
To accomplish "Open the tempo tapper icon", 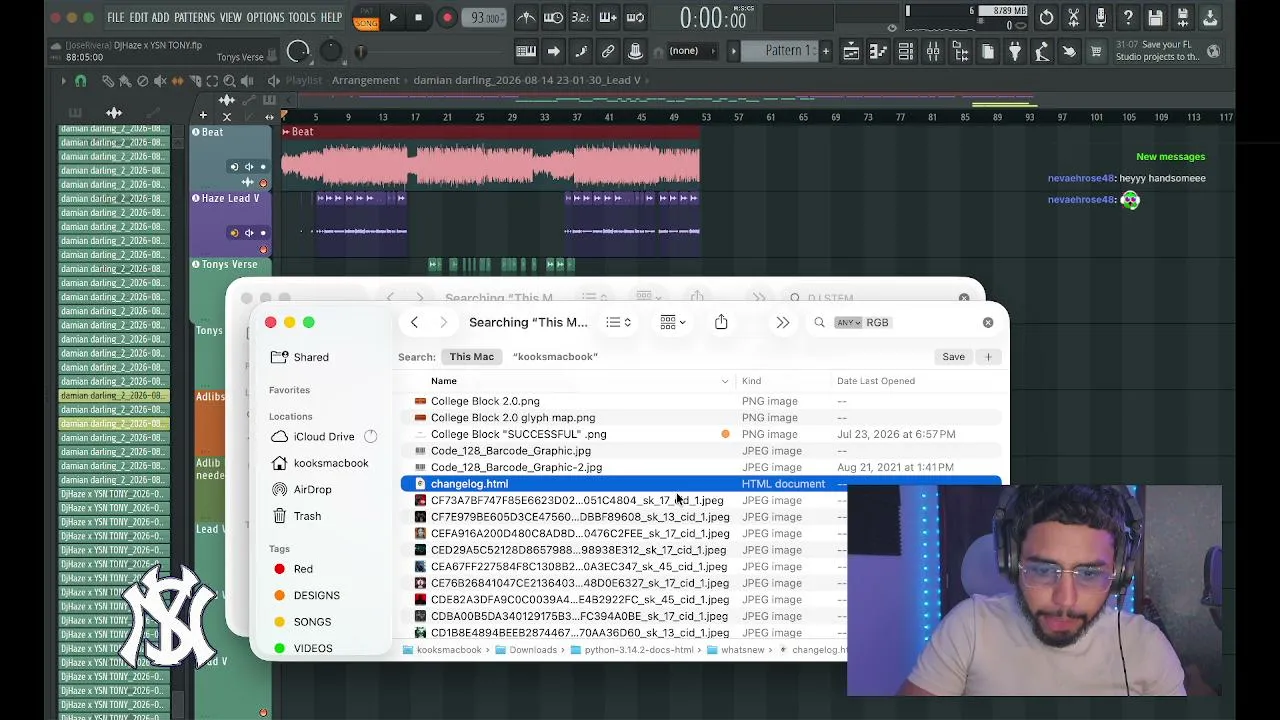I will pos(1042,52).
